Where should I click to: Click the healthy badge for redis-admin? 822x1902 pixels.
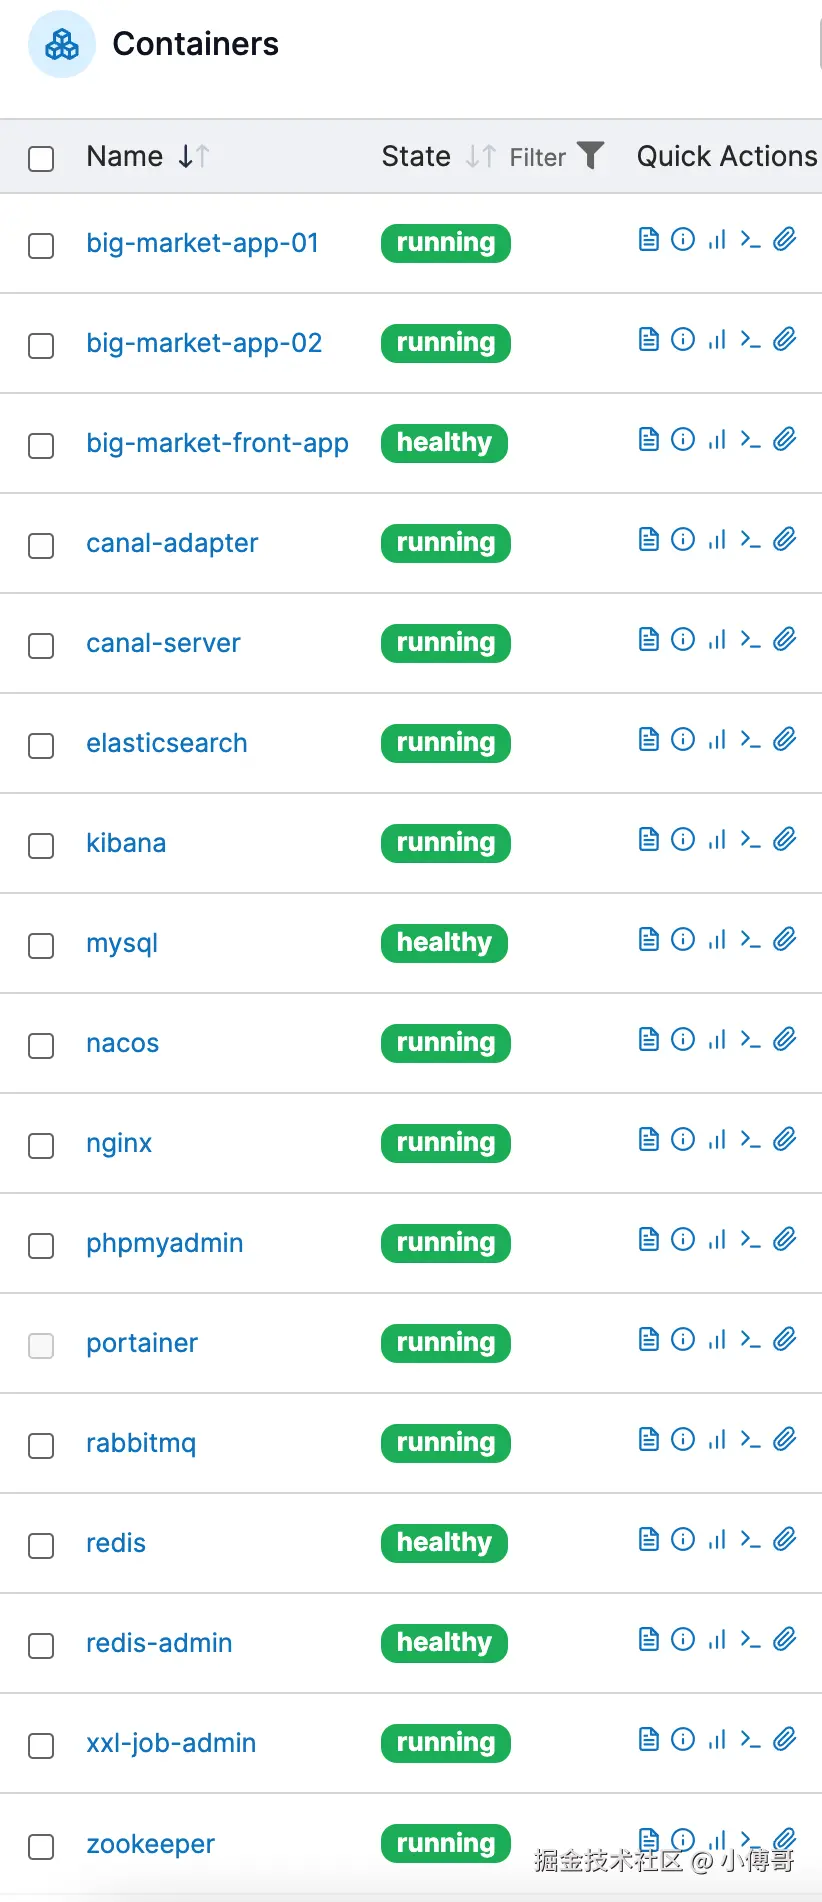(x=444, y=1643)
